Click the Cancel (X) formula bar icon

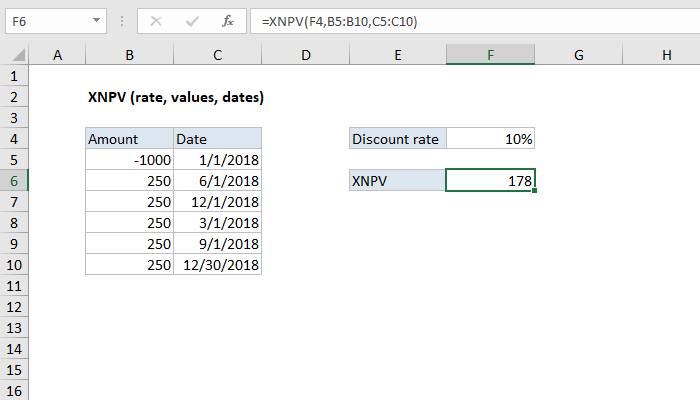point(156,20)
